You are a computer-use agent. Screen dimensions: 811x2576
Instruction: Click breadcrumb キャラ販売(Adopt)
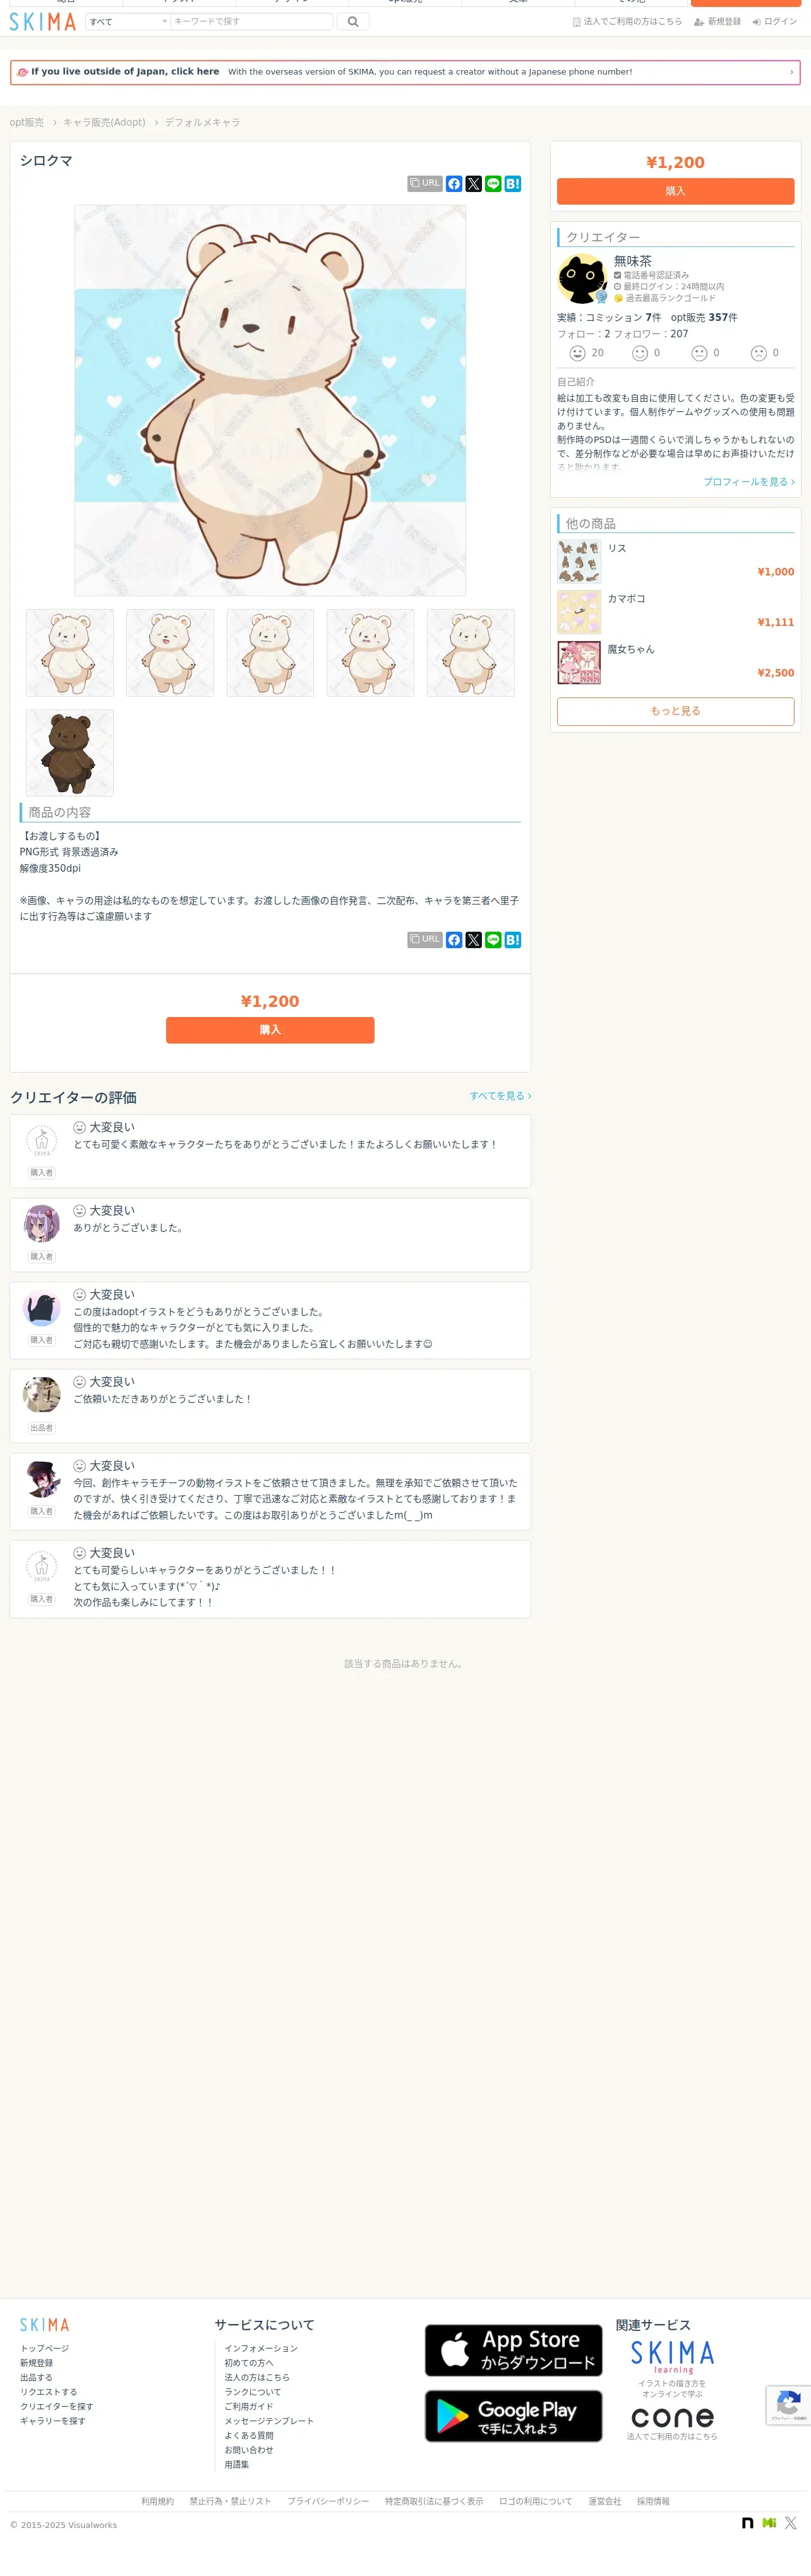coord(104,122)
